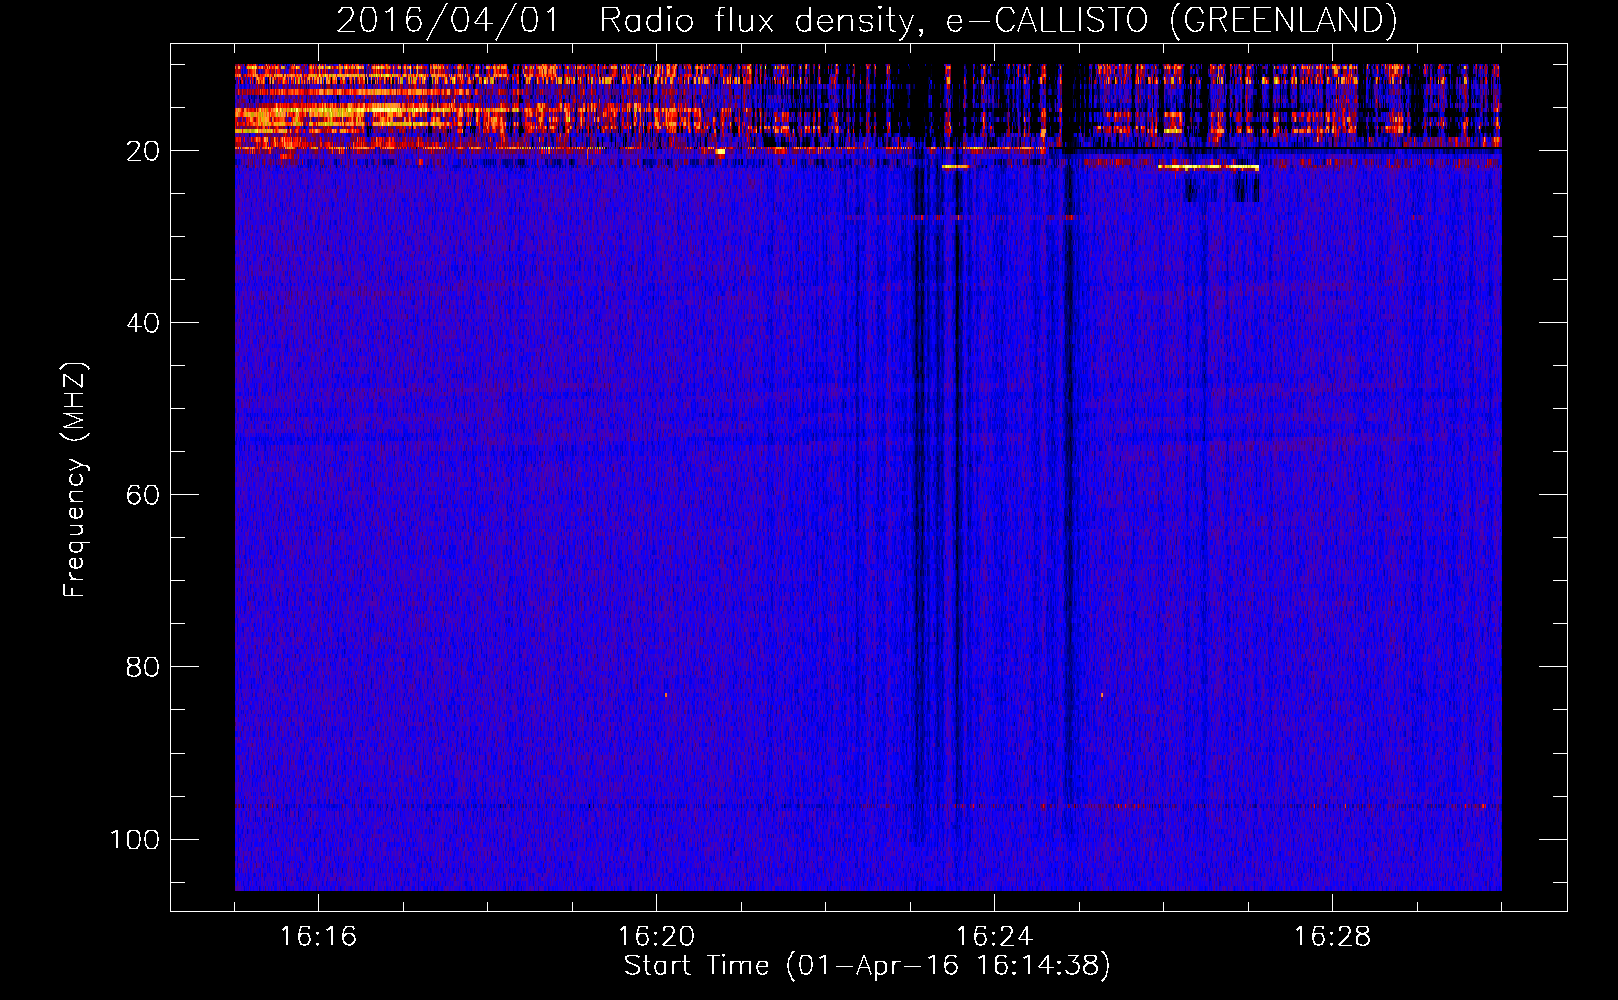Click the 20 MHz frequency tick label
The width and height of the screenshot is (1618, 1000).
pos(143,151)
